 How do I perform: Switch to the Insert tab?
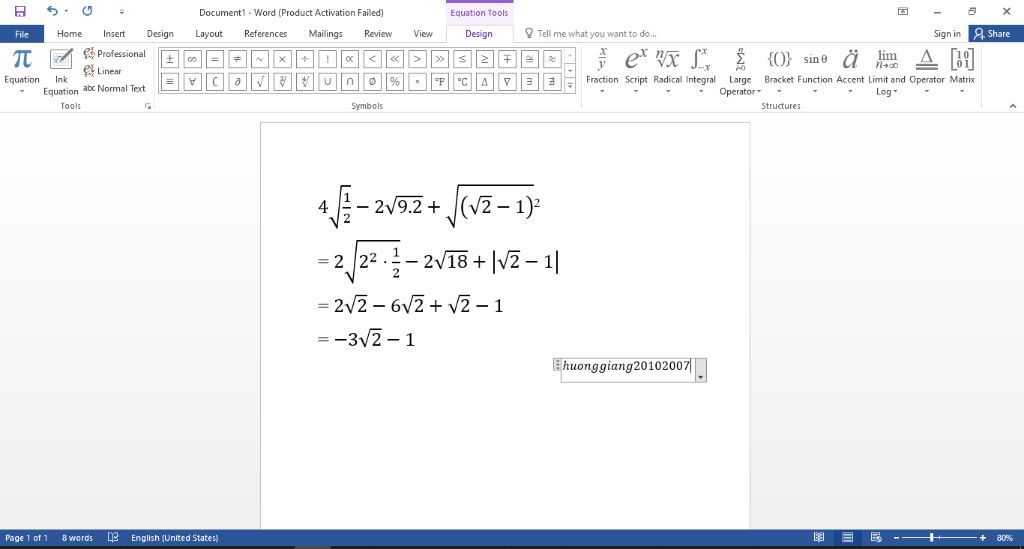[x=114, y=34]
